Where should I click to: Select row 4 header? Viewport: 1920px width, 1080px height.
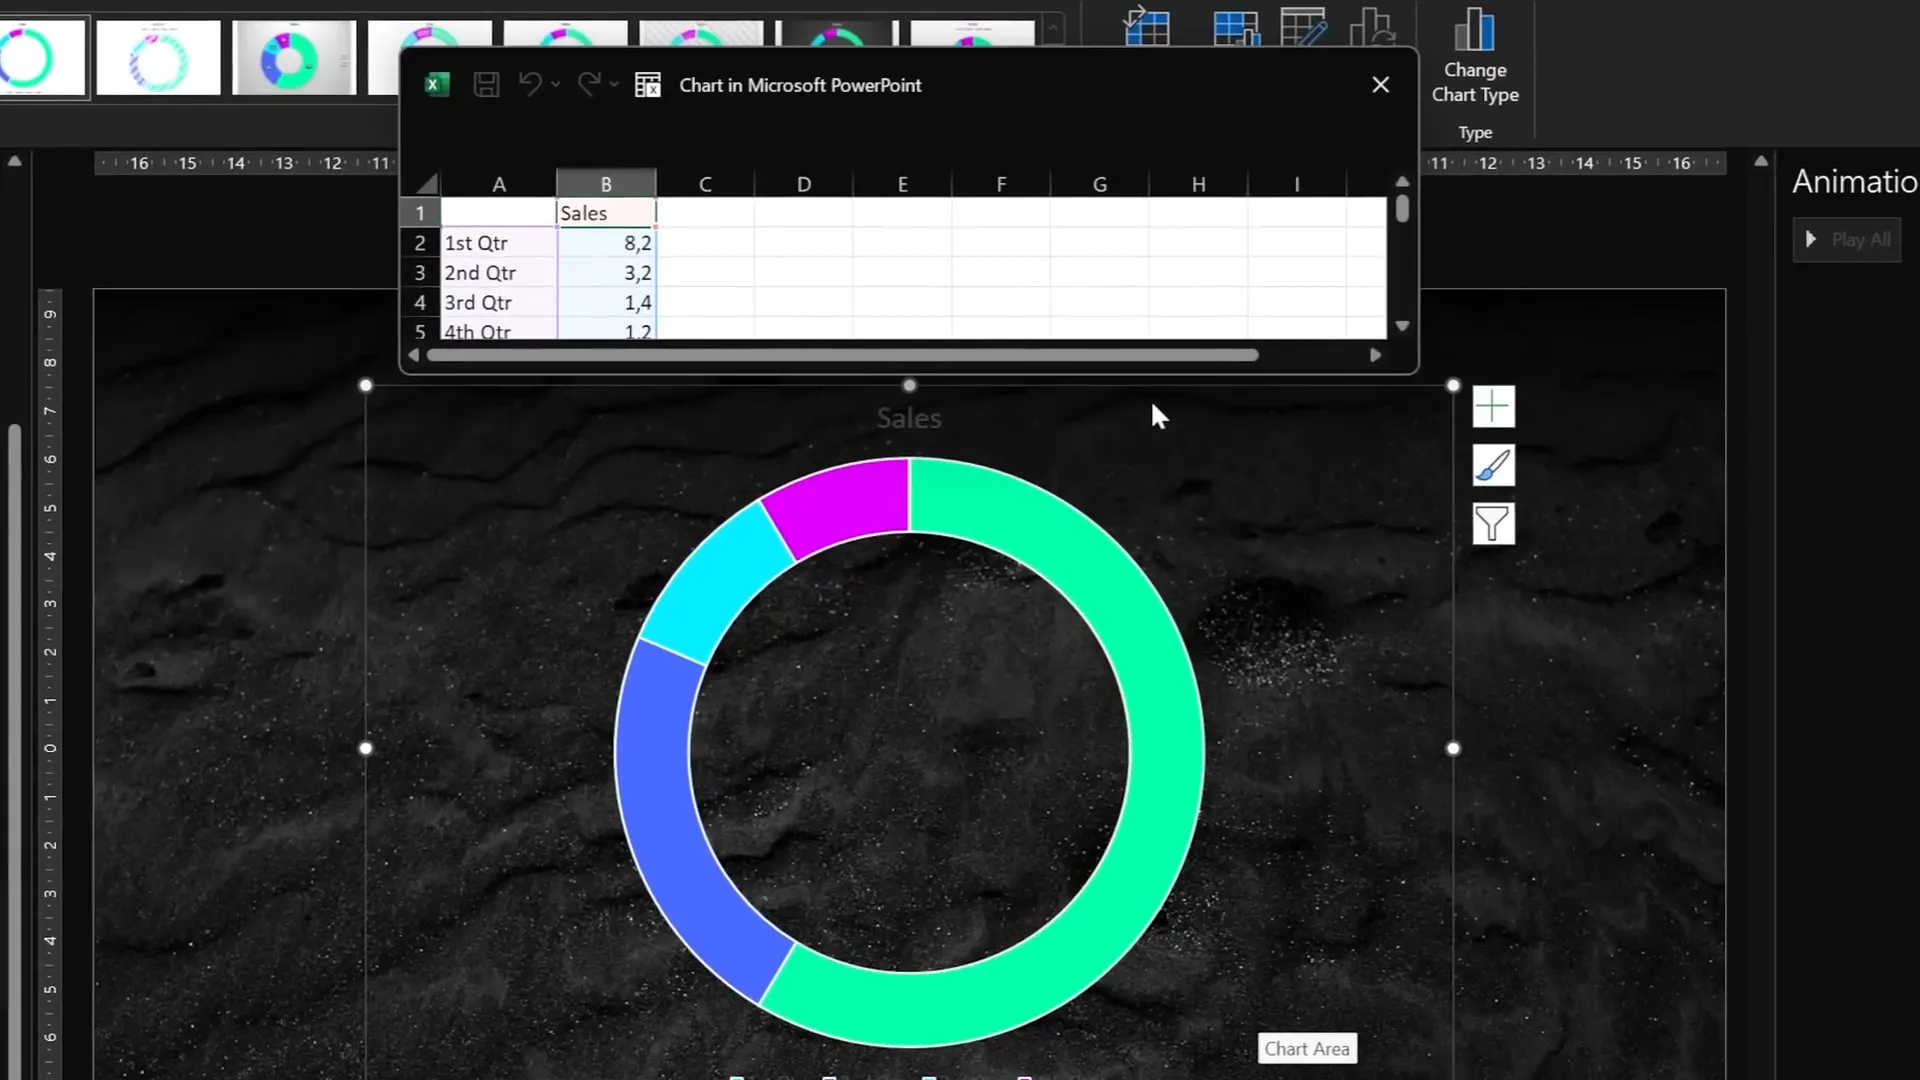click(420, 302)
